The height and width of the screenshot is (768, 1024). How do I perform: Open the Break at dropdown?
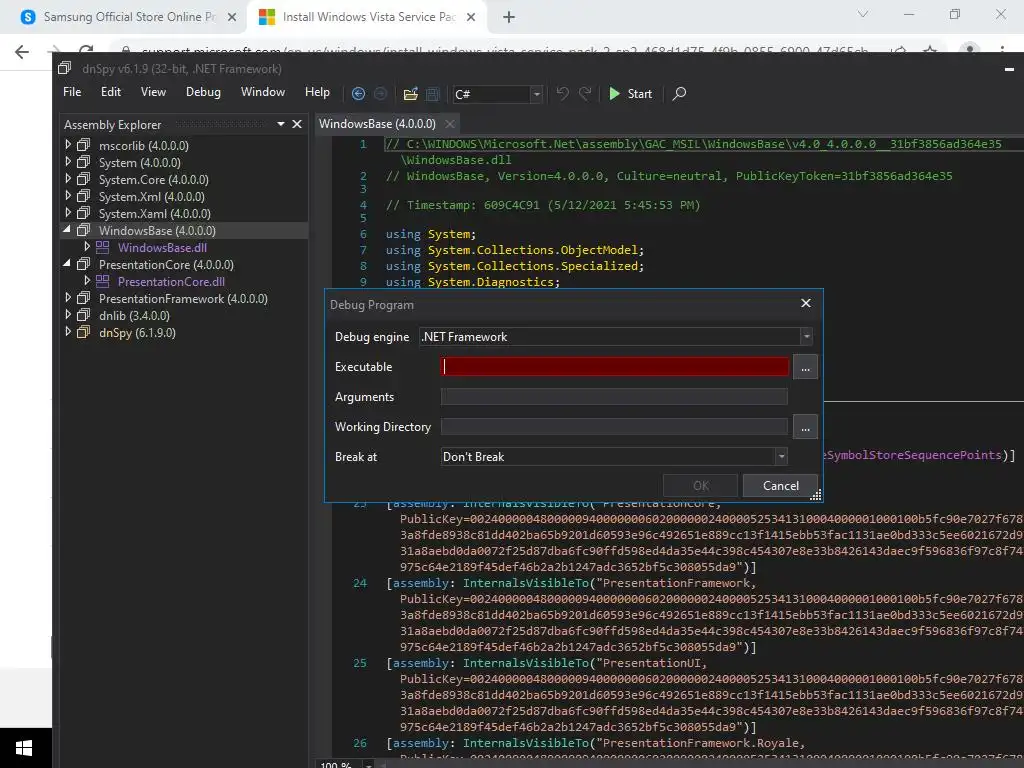click(x=614, y=456)
